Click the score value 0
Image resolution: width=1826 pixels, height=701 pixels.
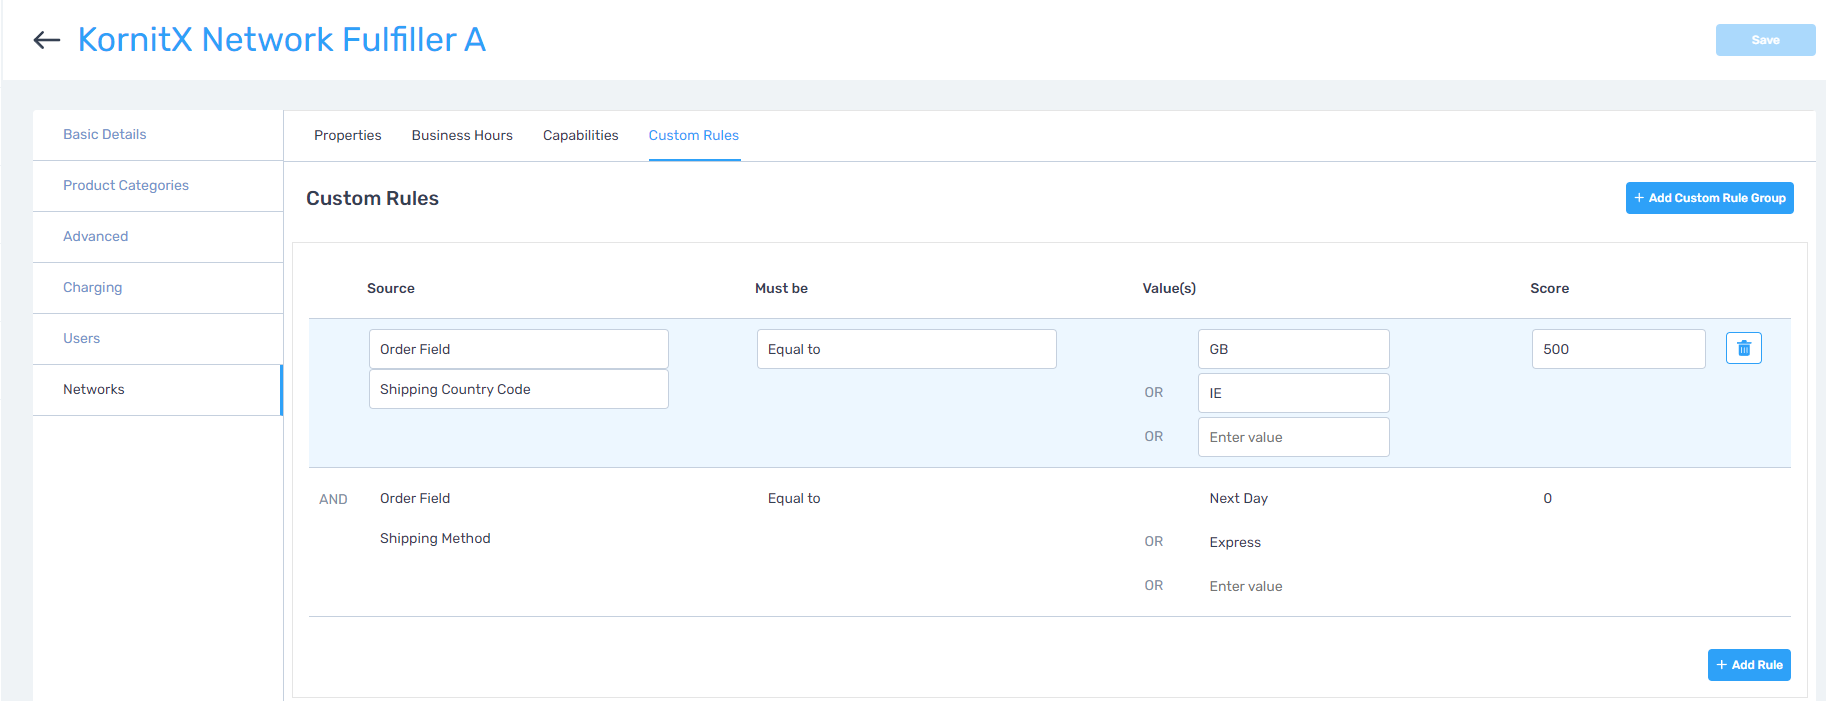coord(1547,498)
